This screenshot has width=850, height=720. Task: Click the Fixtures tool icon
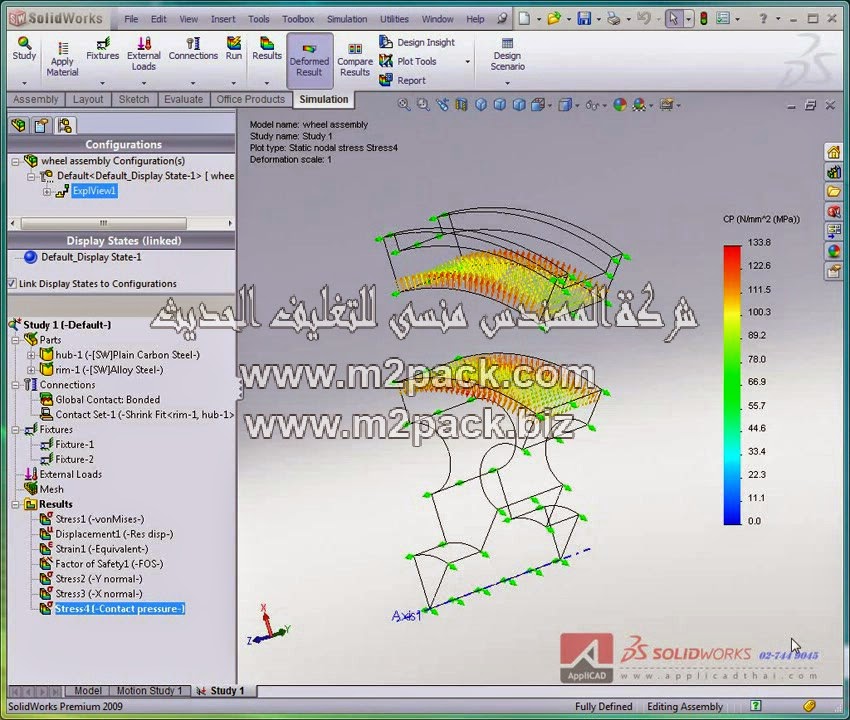102,48
